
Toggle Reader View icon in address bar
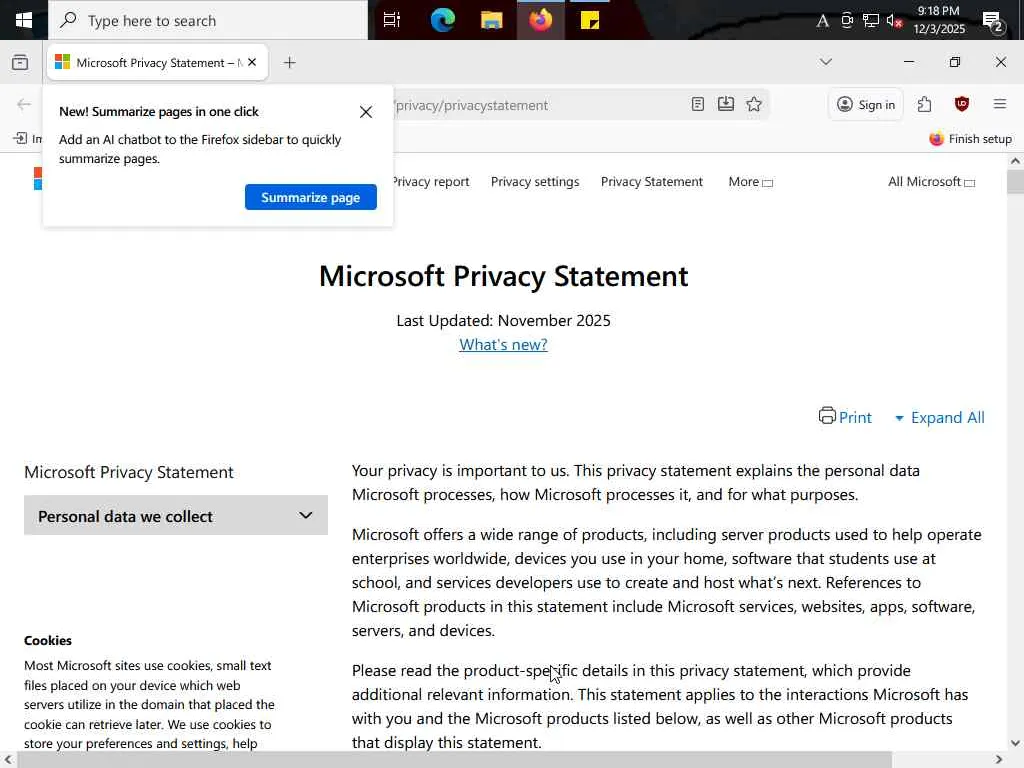pyautogui.click(x=698, y=104)
